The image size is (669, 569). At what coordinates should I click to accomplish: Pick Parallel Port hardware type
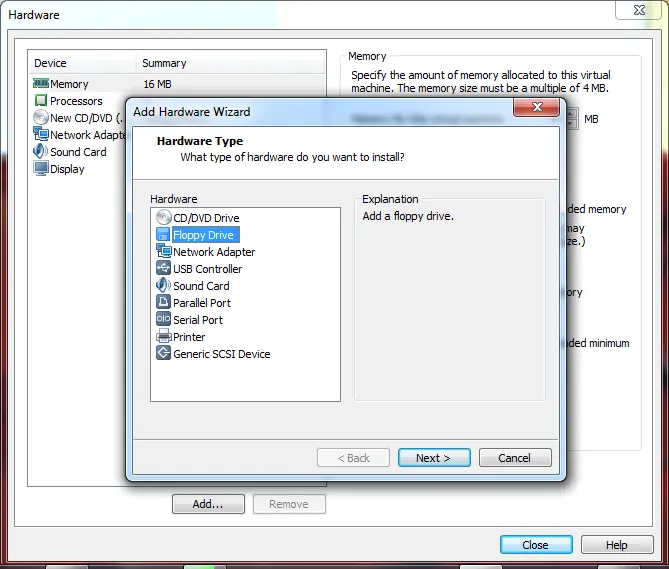click(202, 303)
